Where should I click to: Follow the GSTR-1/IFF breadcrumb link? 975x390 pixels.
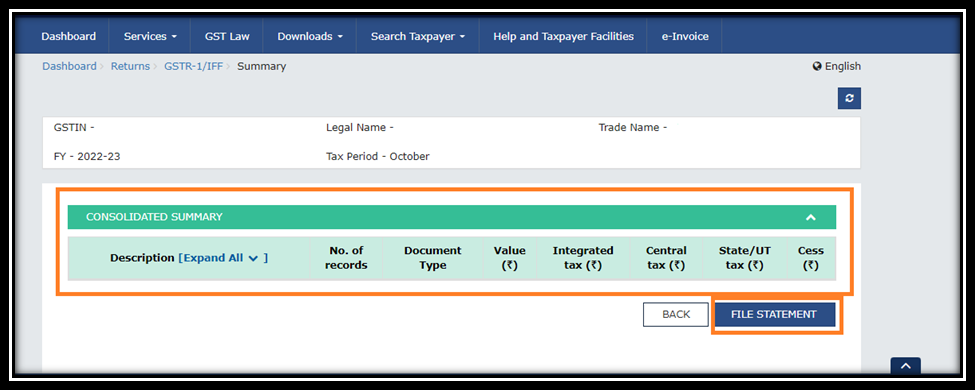[193, 66]
